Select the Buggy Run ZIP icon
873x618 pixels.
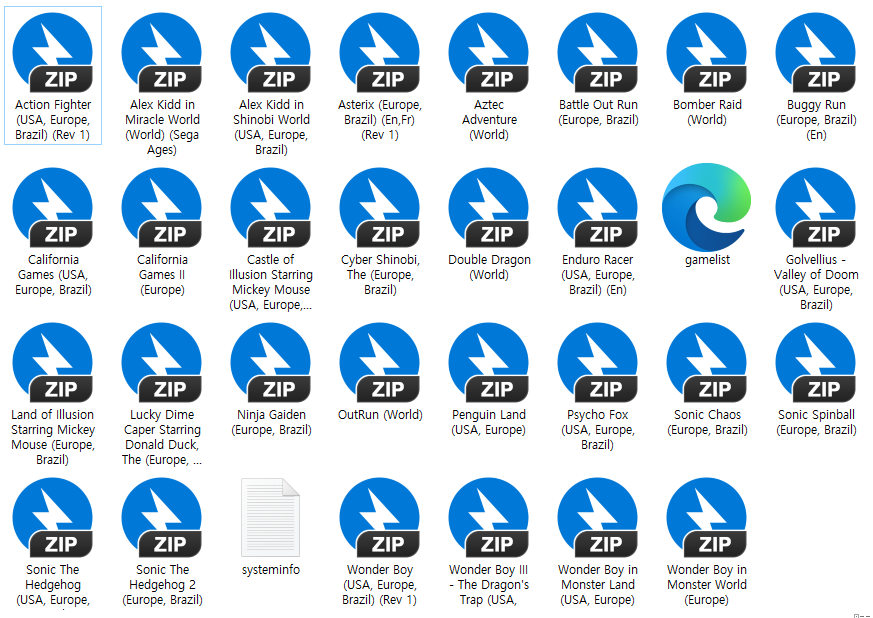click(x=816, y=53)
